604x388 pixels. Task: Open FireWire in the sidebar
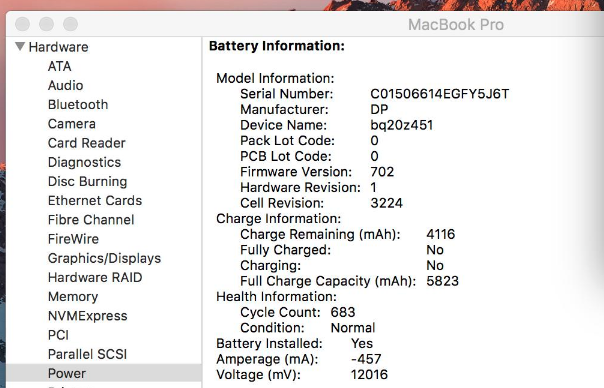pos(73,239)
